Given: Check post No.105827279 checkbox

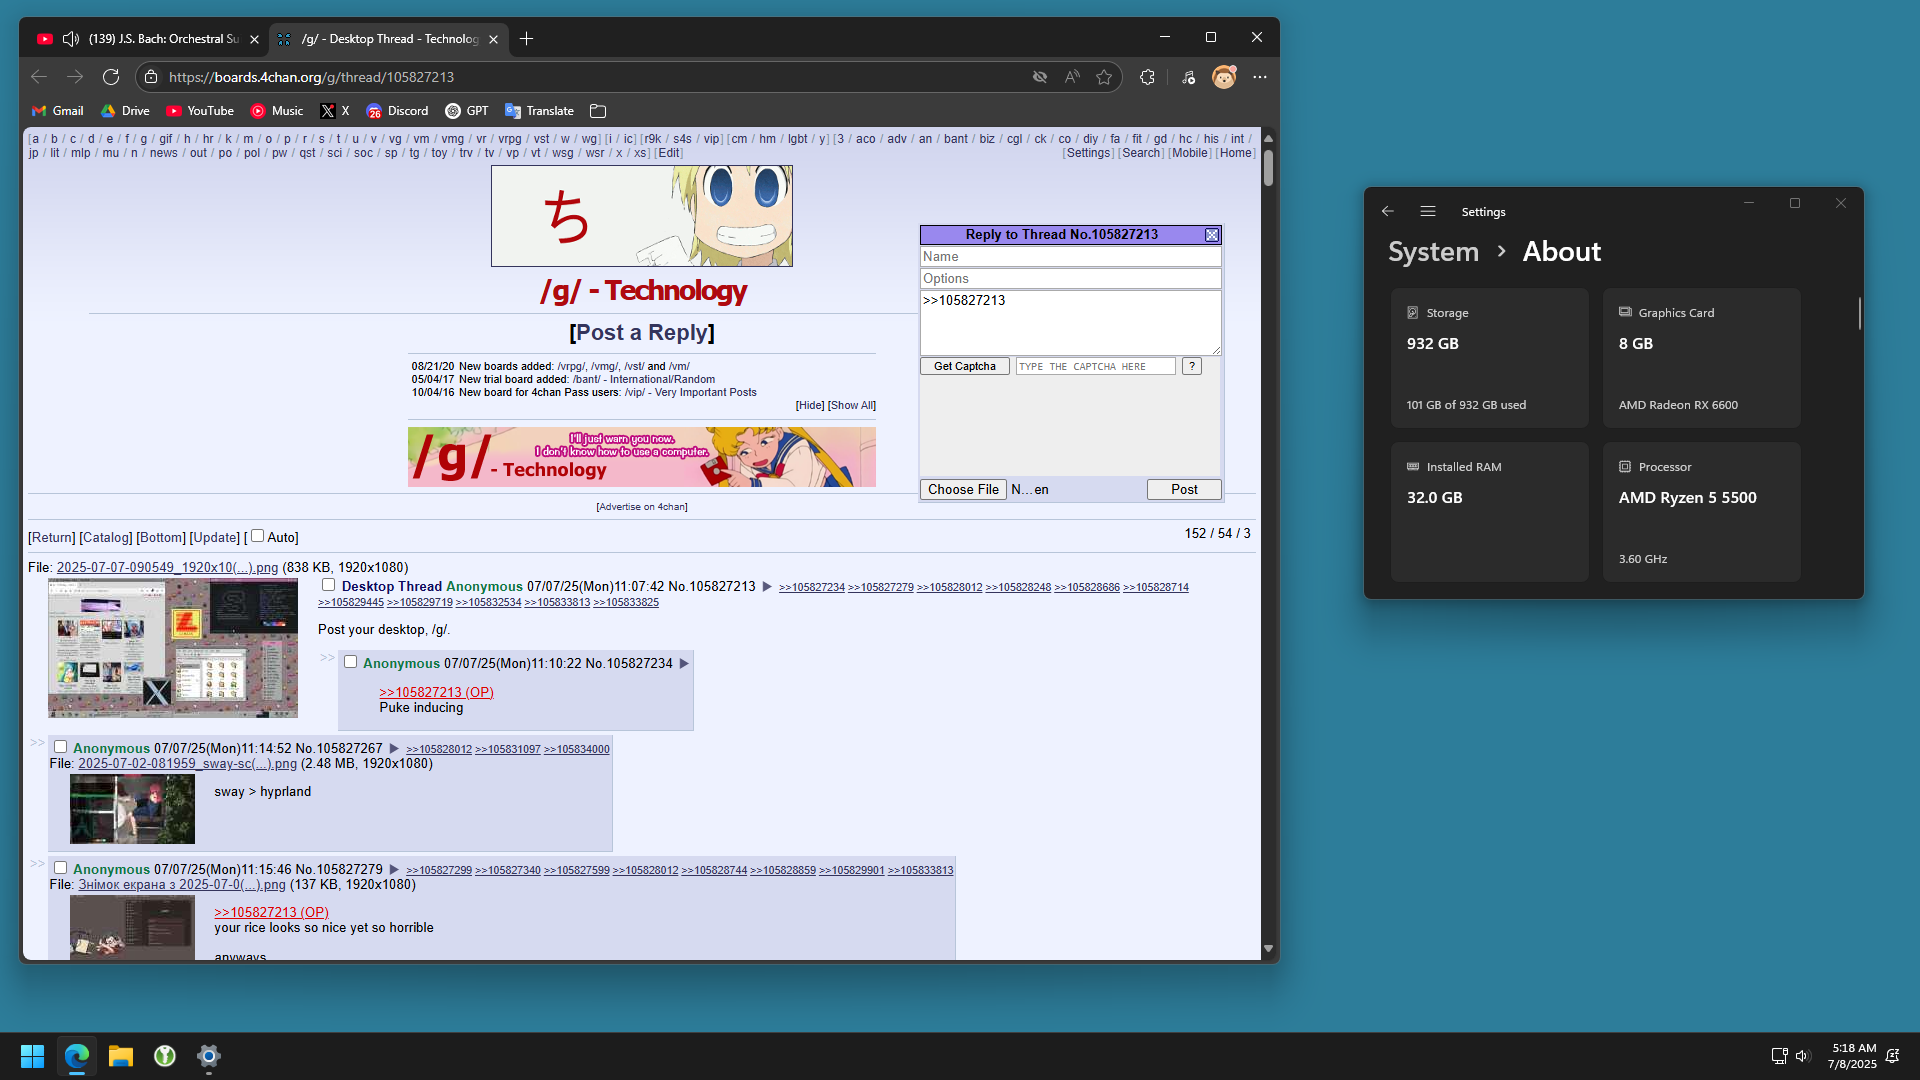Looking at the screenshot, I should [60, 868].
